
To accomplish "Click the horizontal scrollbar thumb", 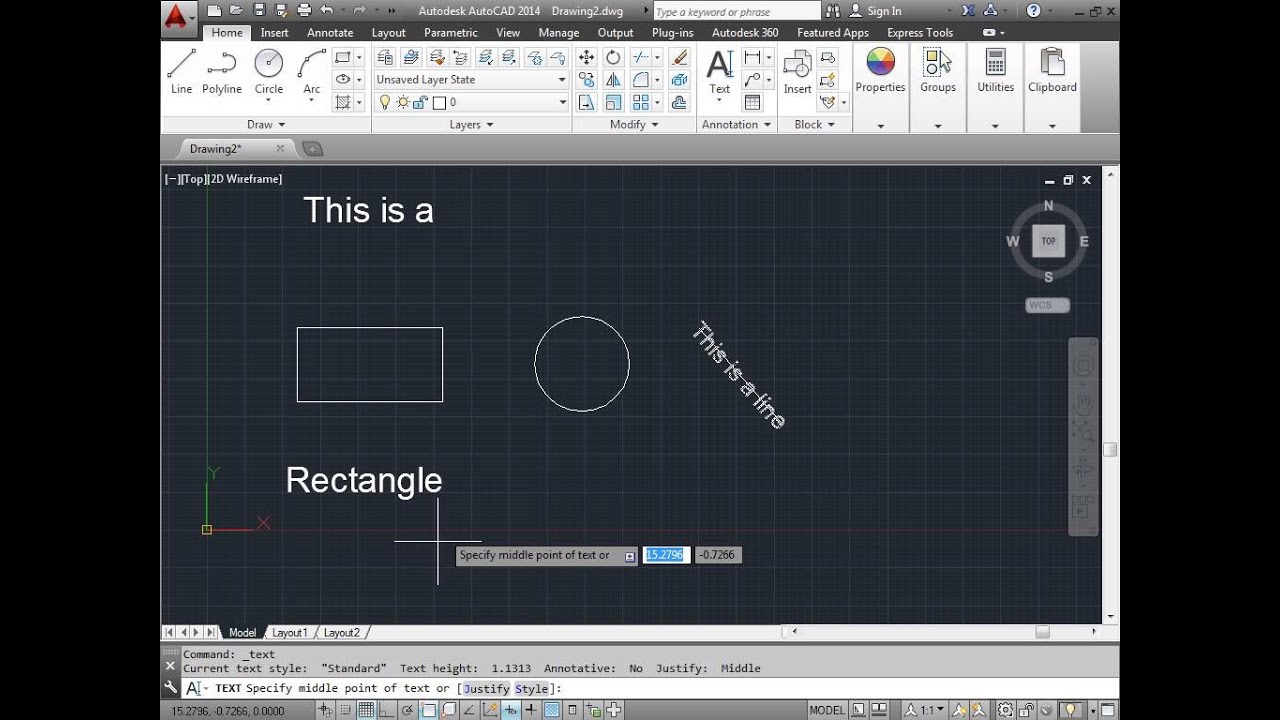I will (x=1043, y=632).
